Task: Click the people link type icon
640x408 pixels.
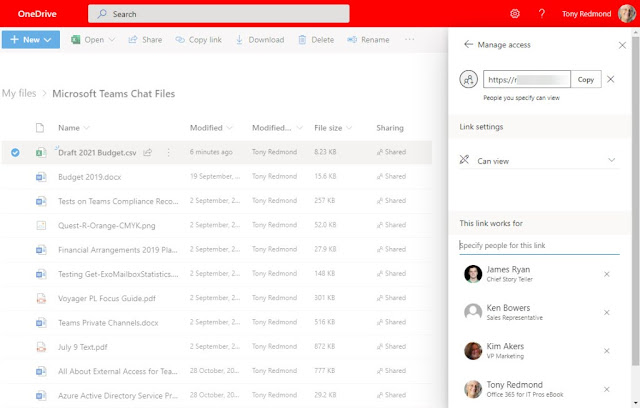Action: [469, 79]
